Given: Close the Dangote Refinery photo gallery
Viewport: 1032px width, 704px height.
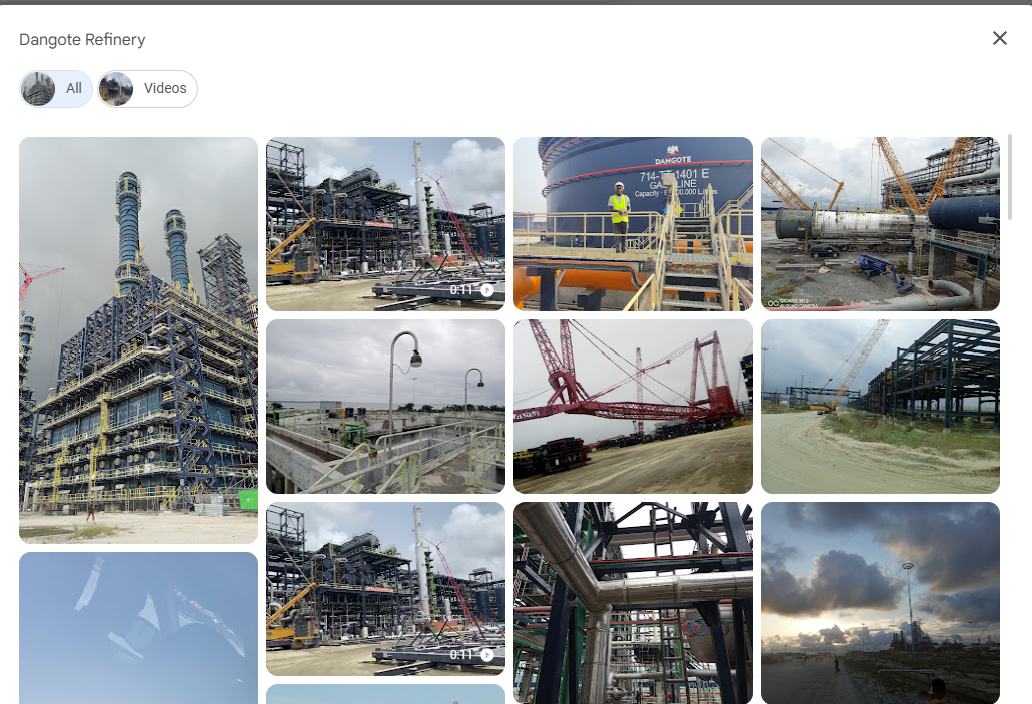Looking at the screenshot, I should pyautogui.click(x=999, y=38).
